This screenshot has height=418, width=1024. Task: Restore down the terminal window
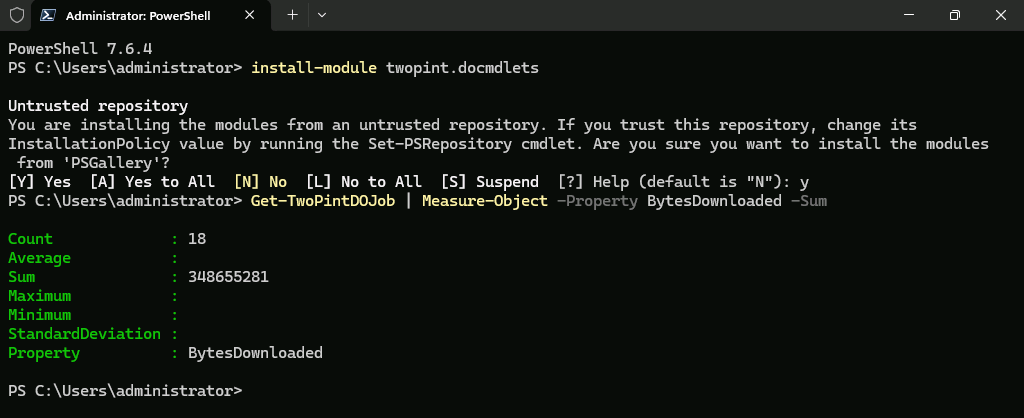(954, 14)
